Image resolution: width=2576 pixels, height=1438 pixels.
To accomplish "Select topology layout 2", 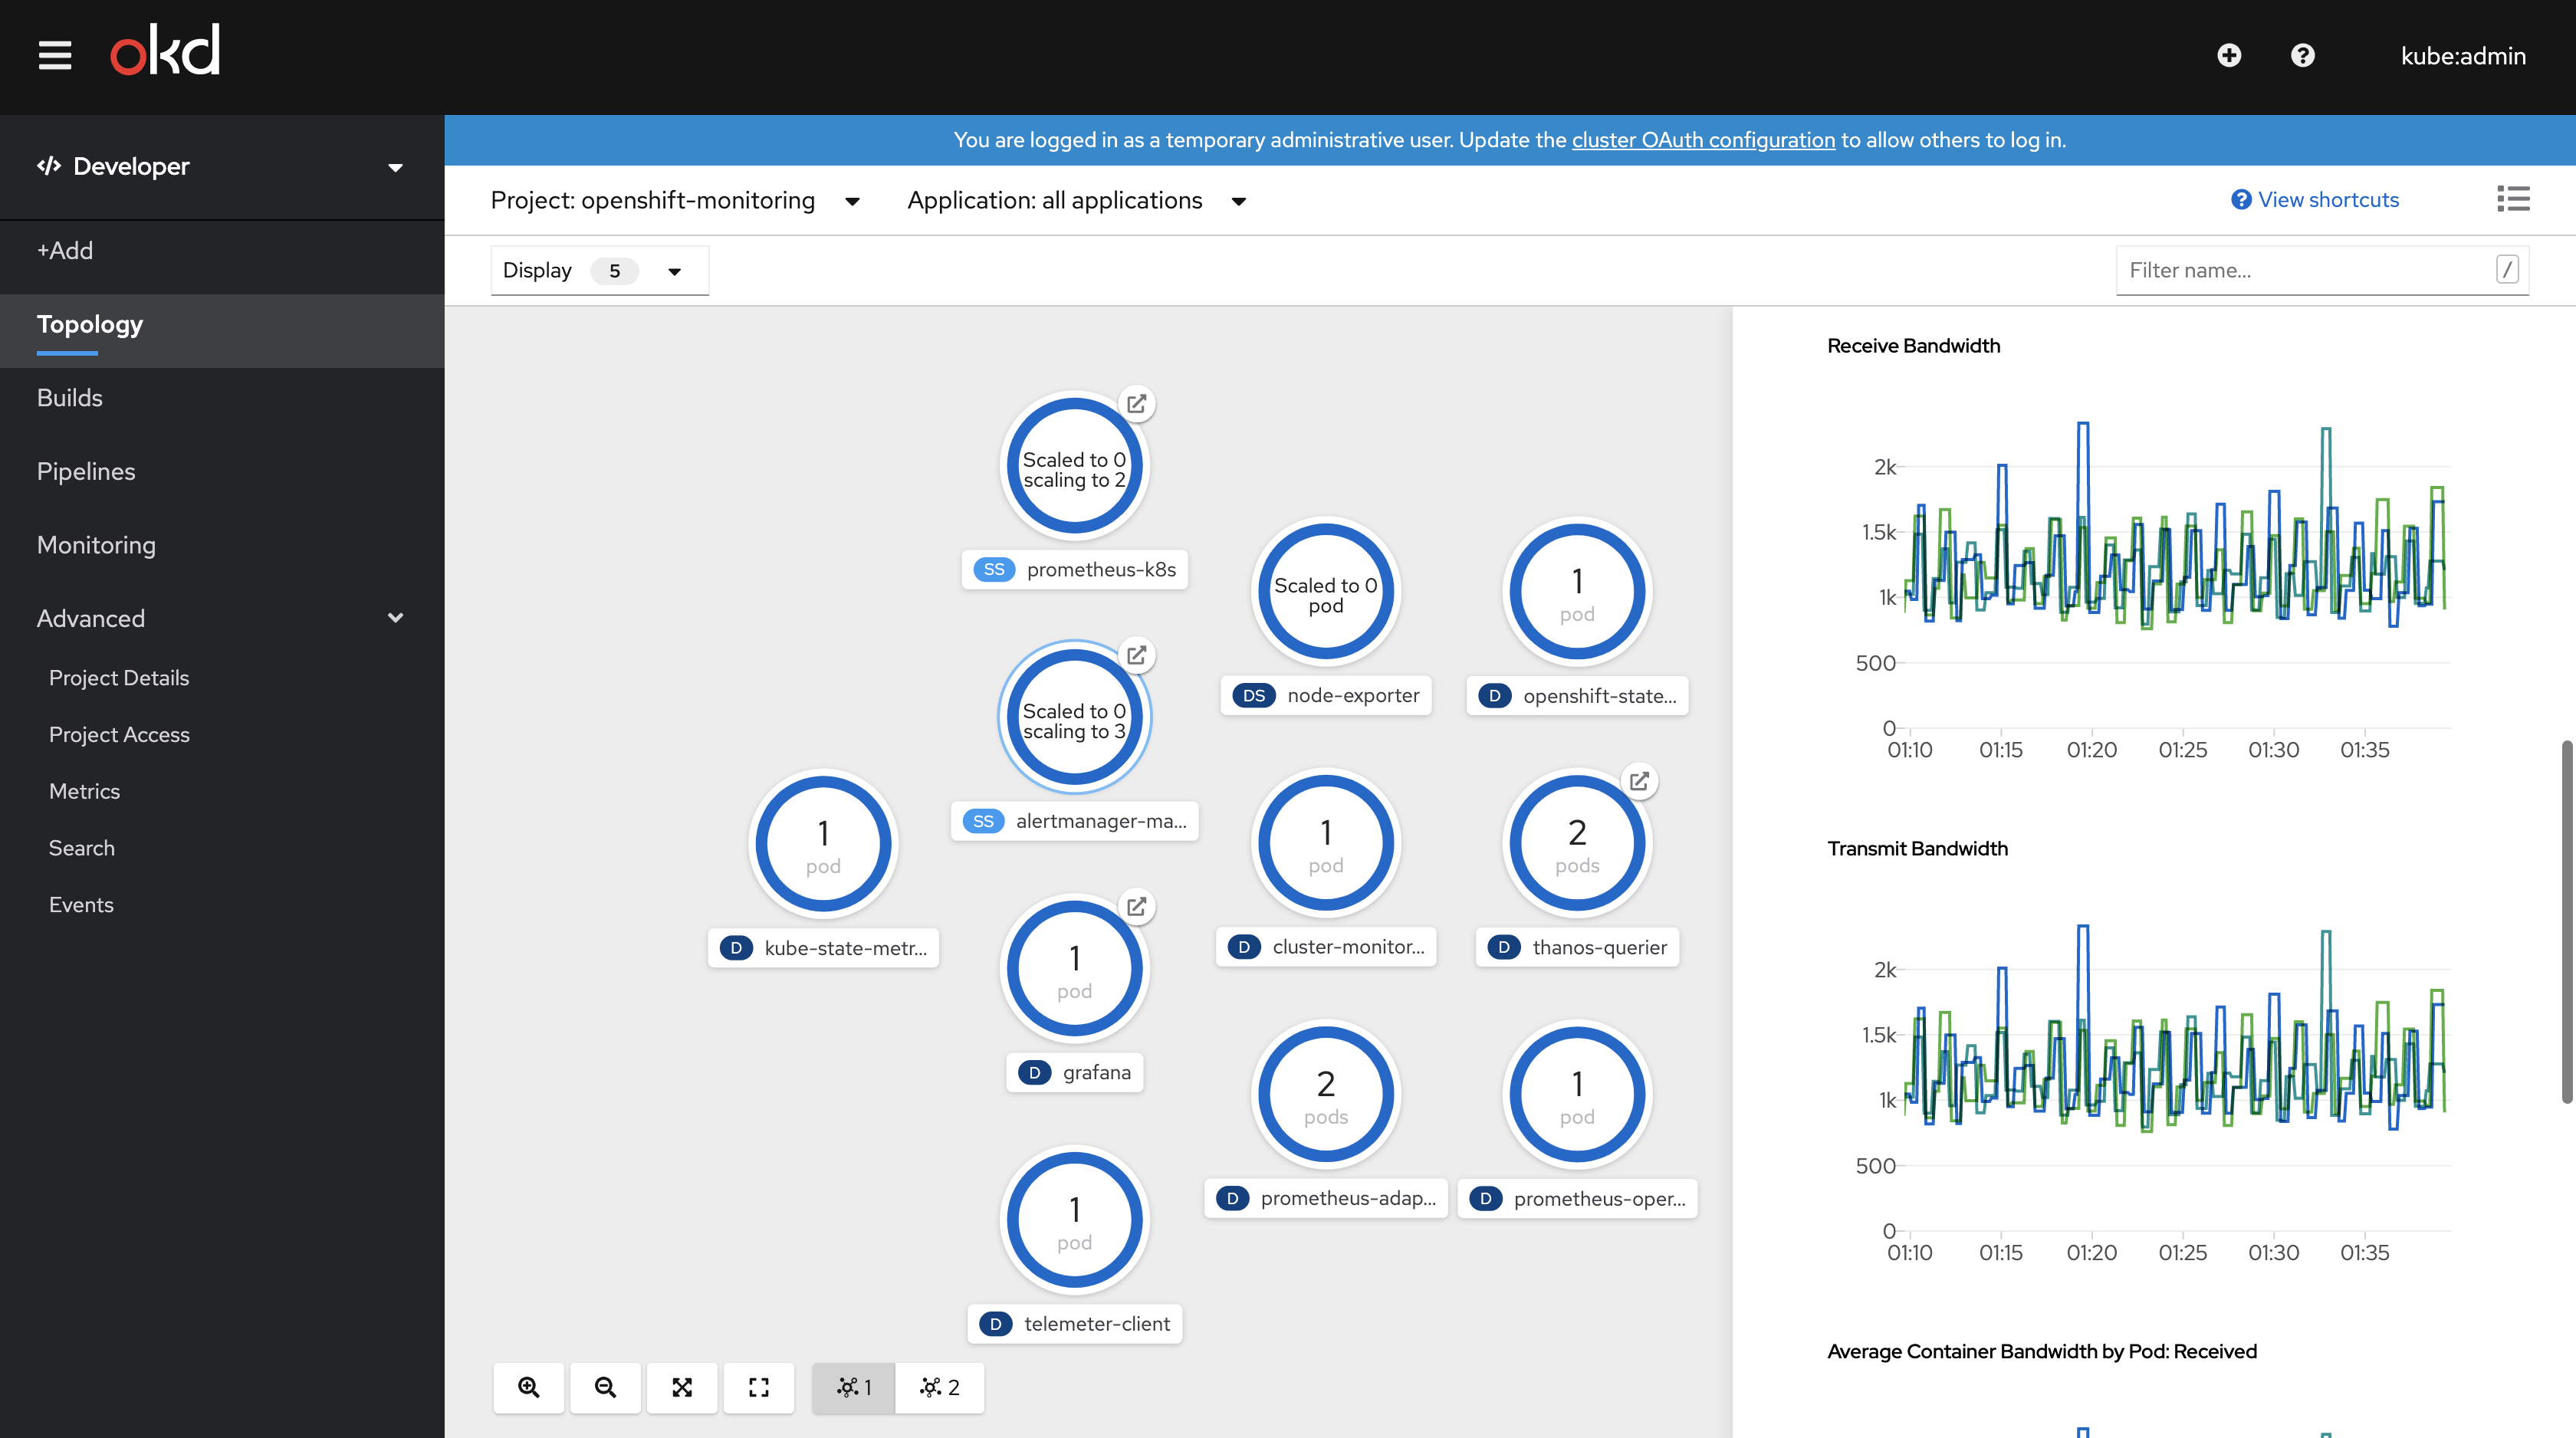I will tap(939, 1387).
